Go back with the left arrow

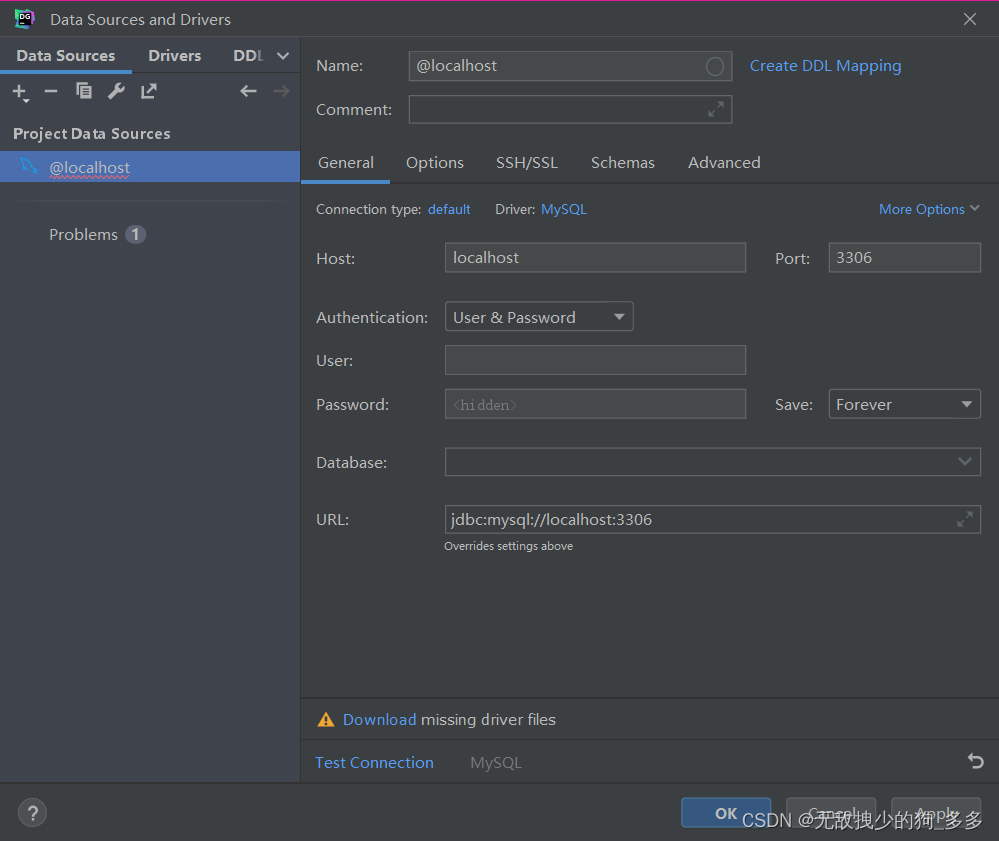tap(248, 91)
